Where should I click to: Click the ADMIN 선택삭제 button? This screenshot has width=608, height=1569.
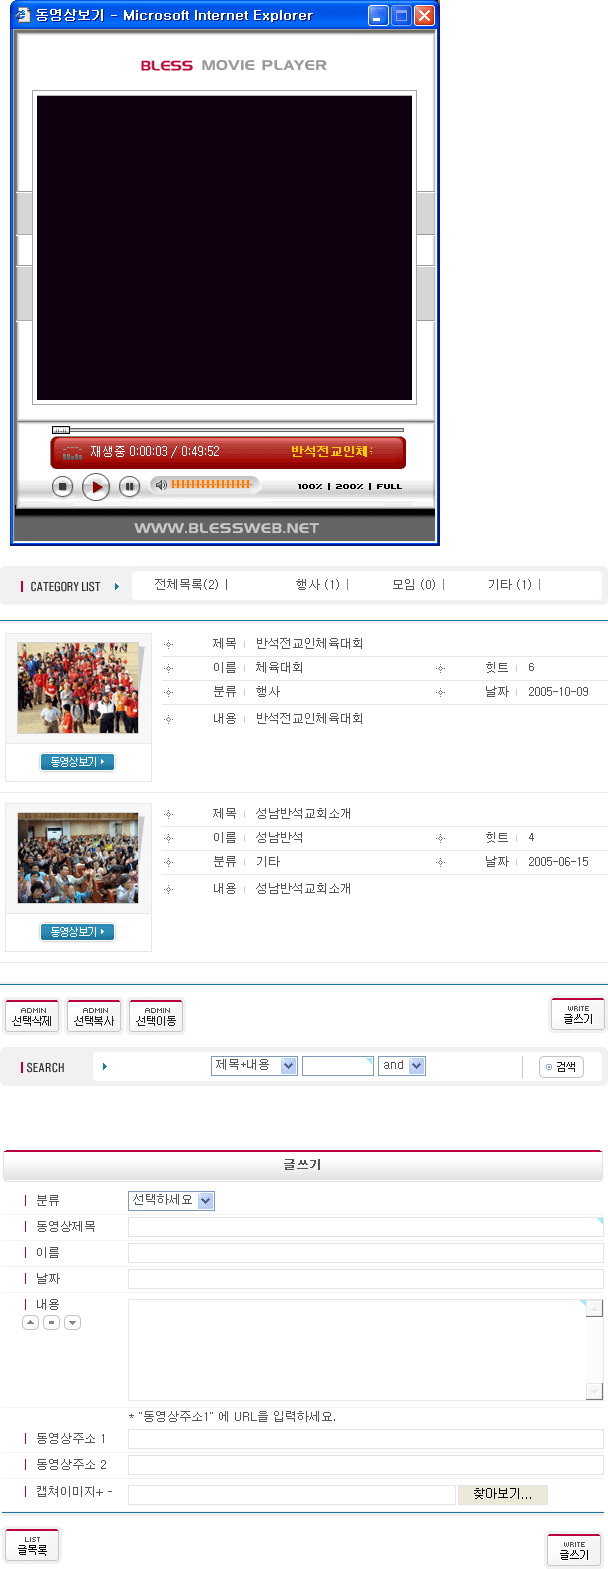point(32,1016)
